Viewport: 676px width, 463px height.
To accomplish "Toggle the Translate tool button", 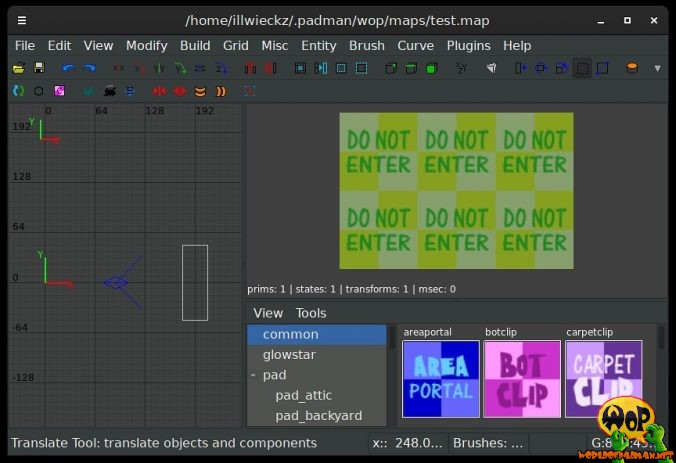I will point(520,68).
